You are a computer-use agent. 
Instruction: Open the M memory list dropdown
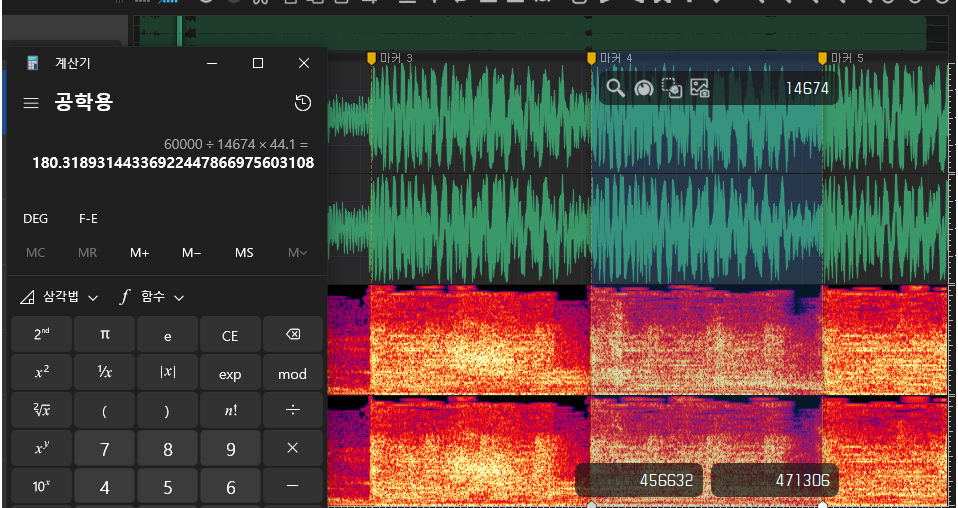[x=298, y=252]
